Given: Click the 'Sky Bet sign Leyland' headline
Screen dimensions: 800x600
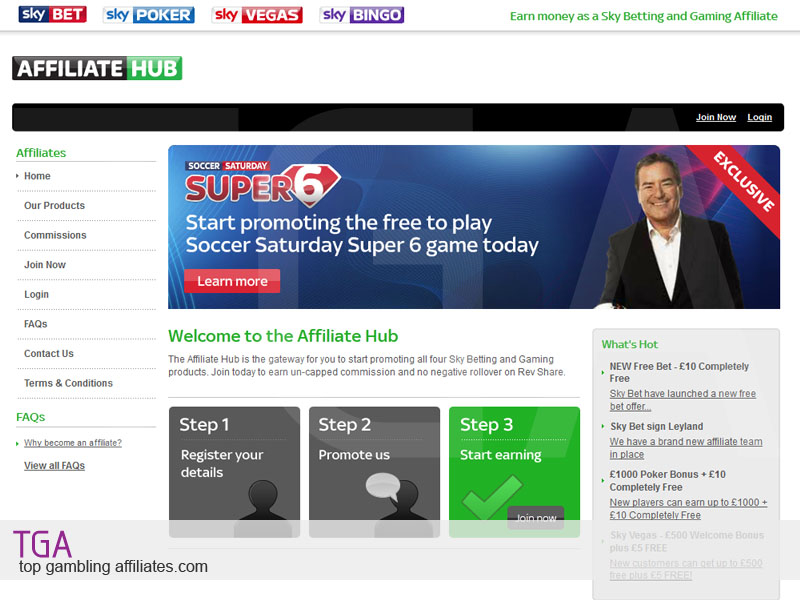Looking at the screenshot, I should 657,427.
